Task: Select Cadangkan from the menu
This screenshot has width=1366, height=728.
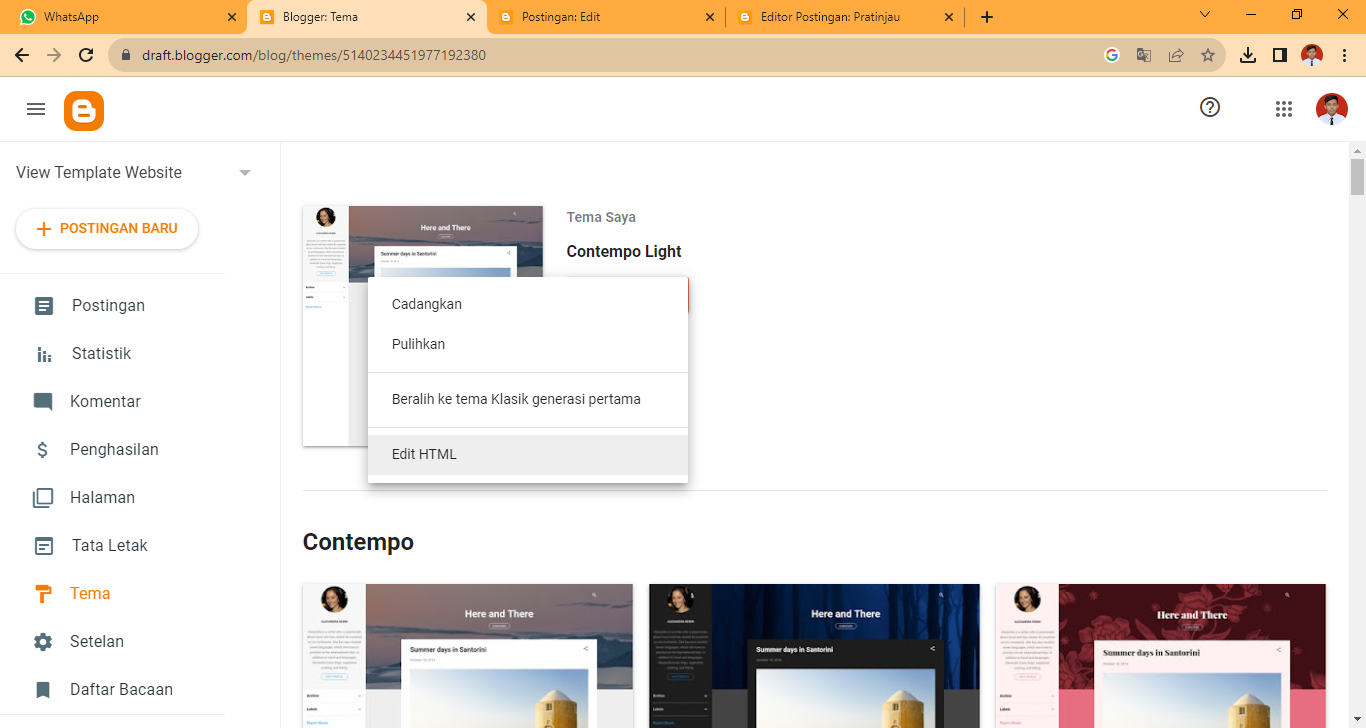Action: click(x=528, y=304)
